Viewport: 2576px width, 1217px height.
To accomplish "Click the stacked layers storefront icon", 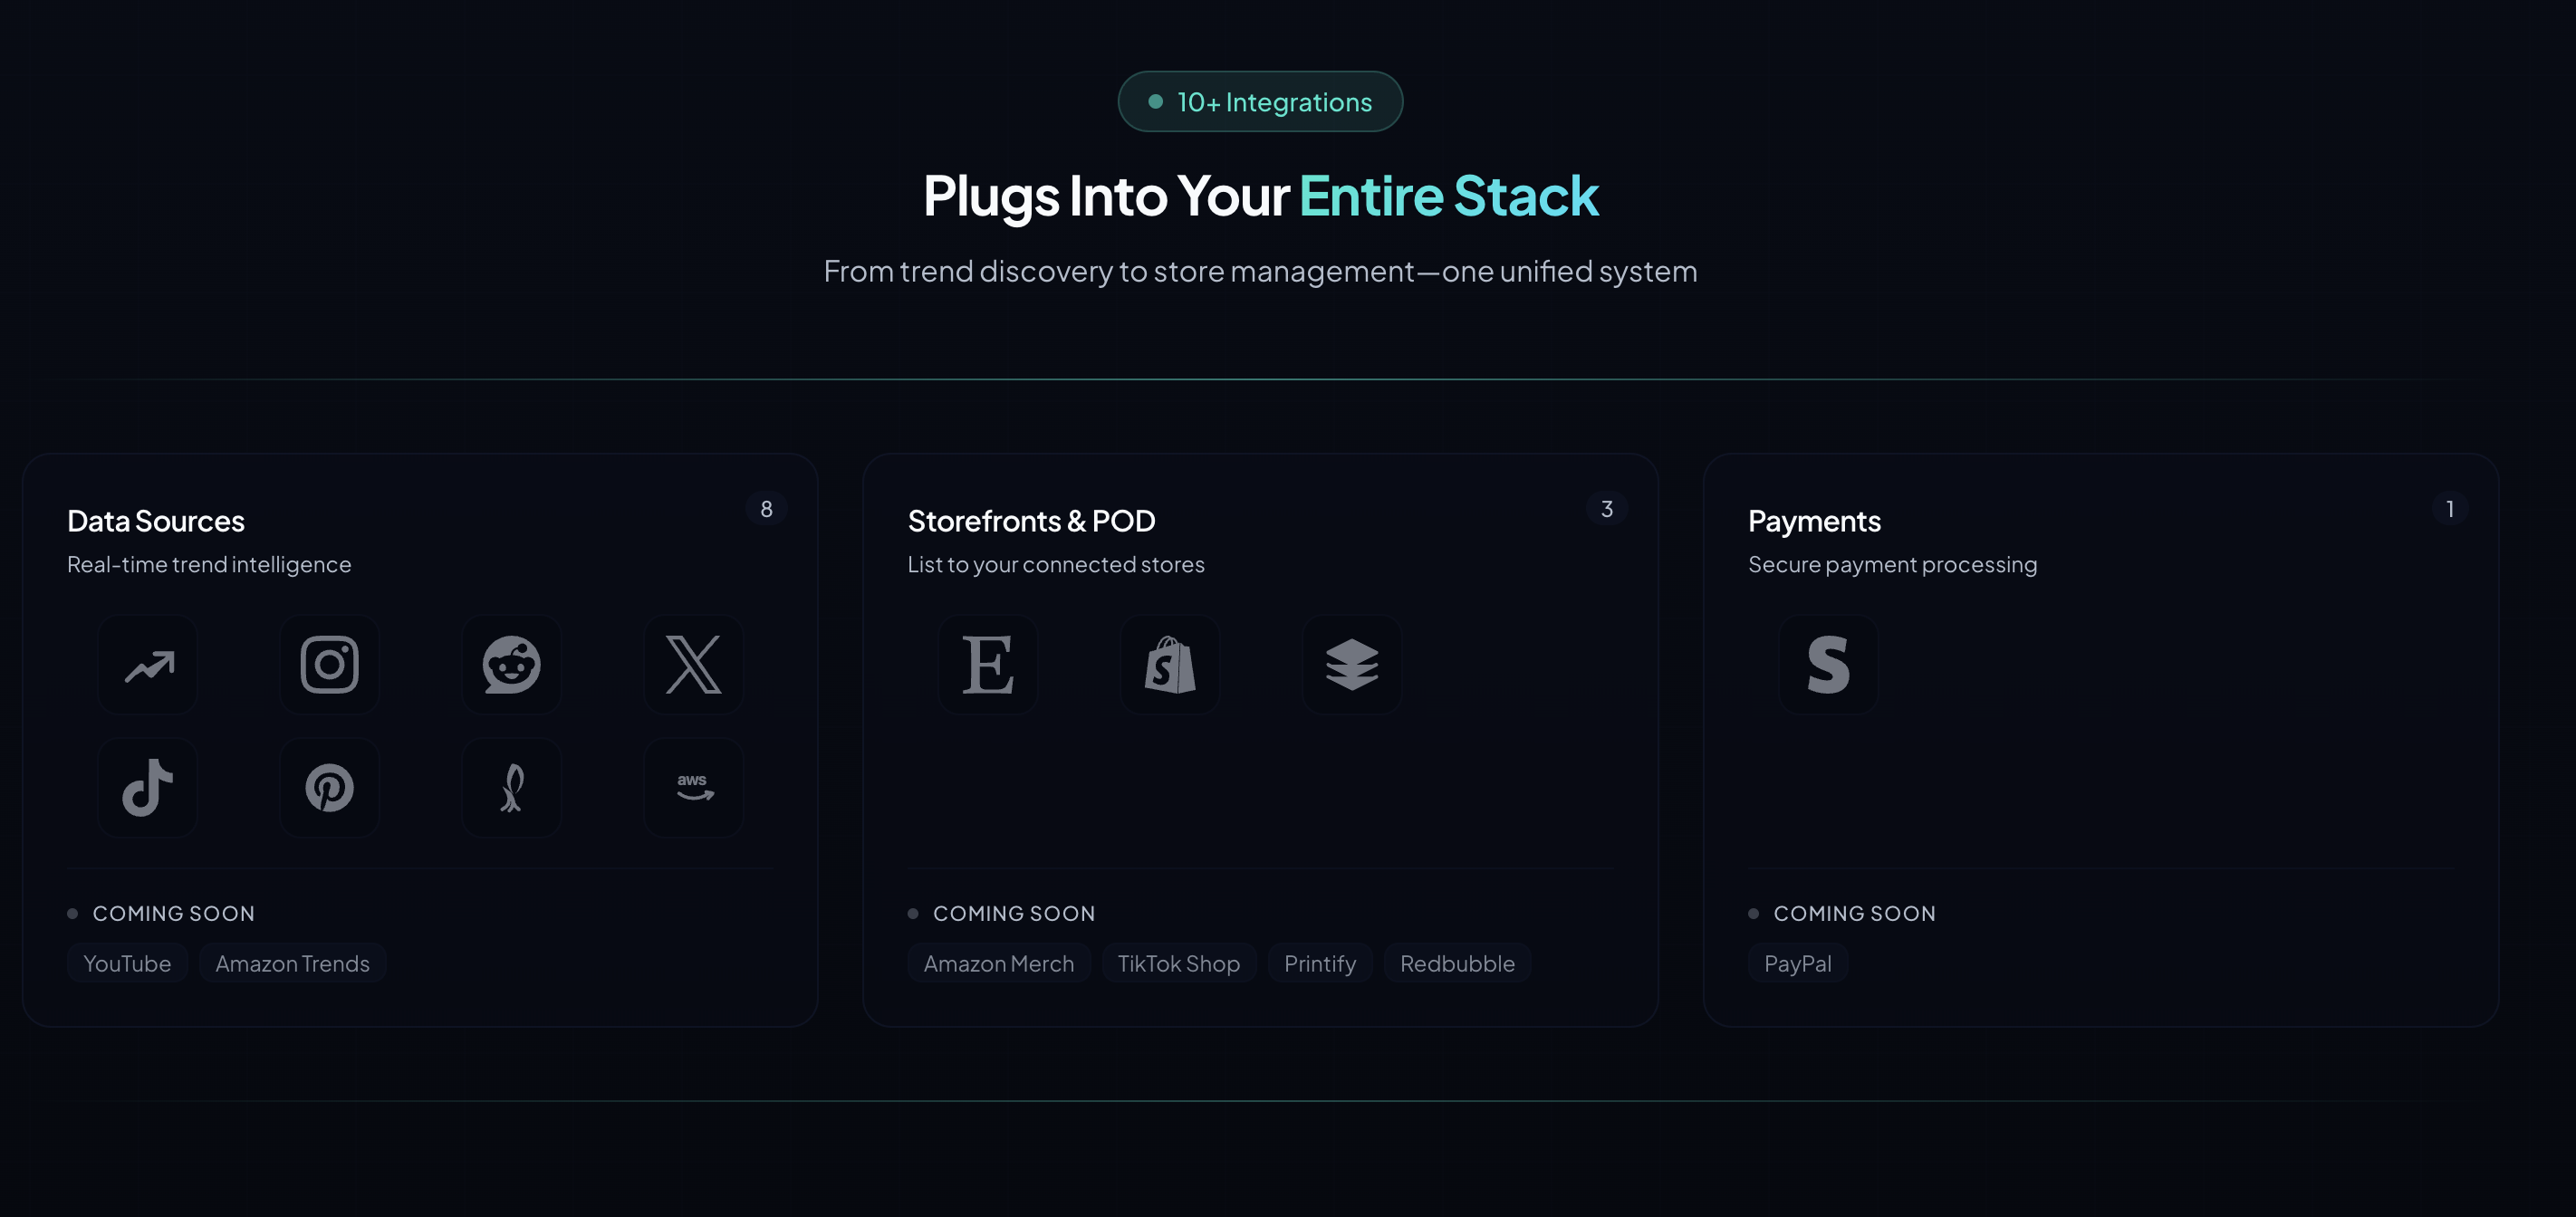I will pyautogui.click(x=1352, y=665).
